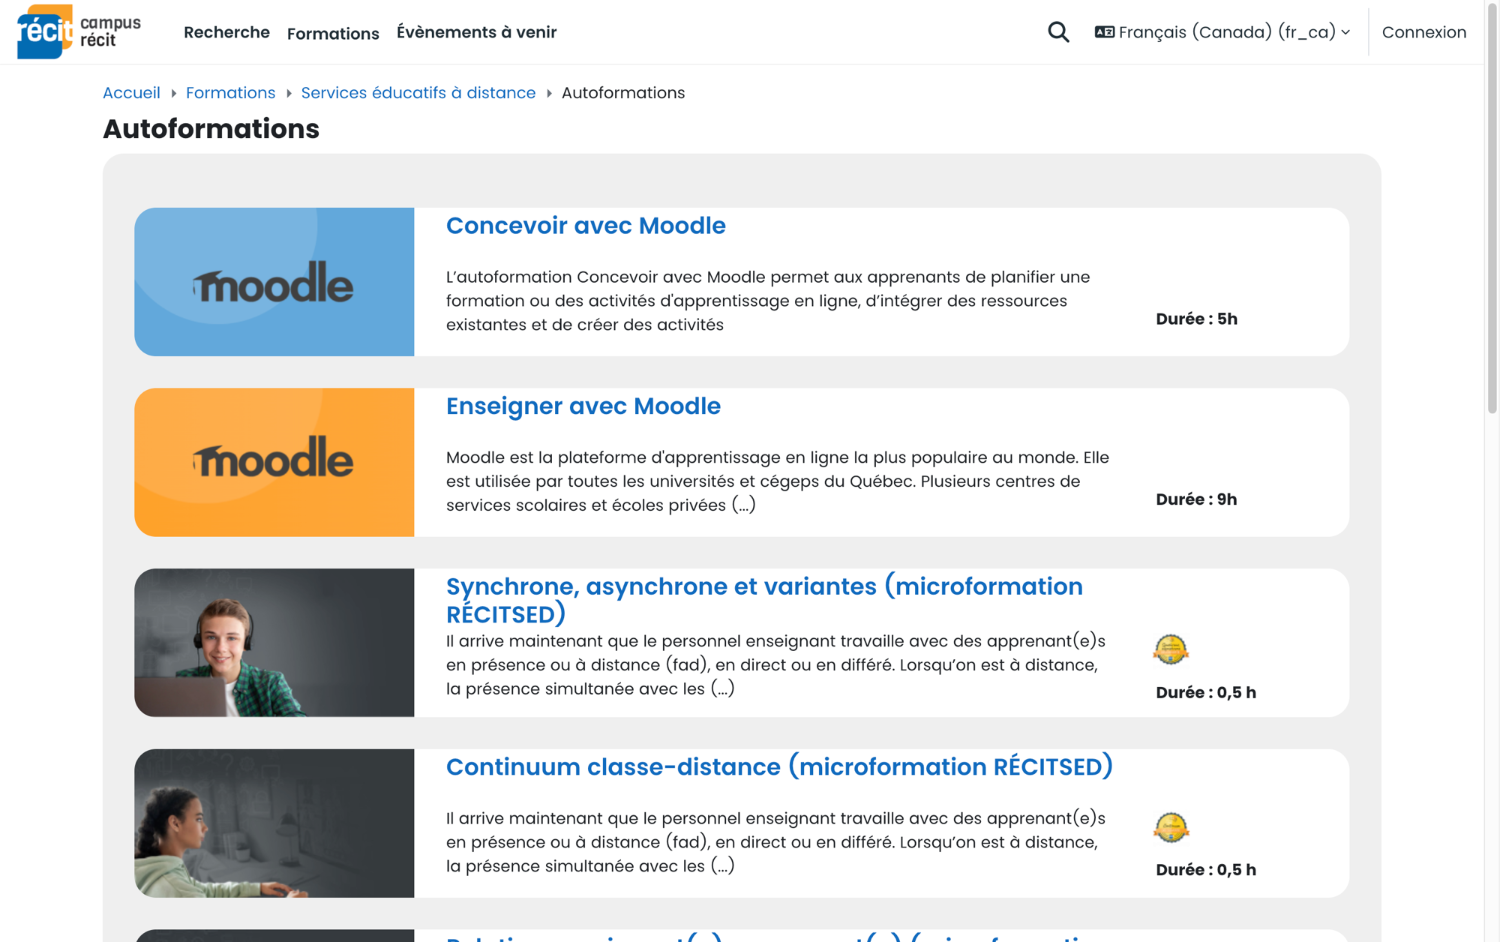Click the Continuum classe-distance course image
This screenshot has height=942, width=1500.
click(x=274, y=823)
